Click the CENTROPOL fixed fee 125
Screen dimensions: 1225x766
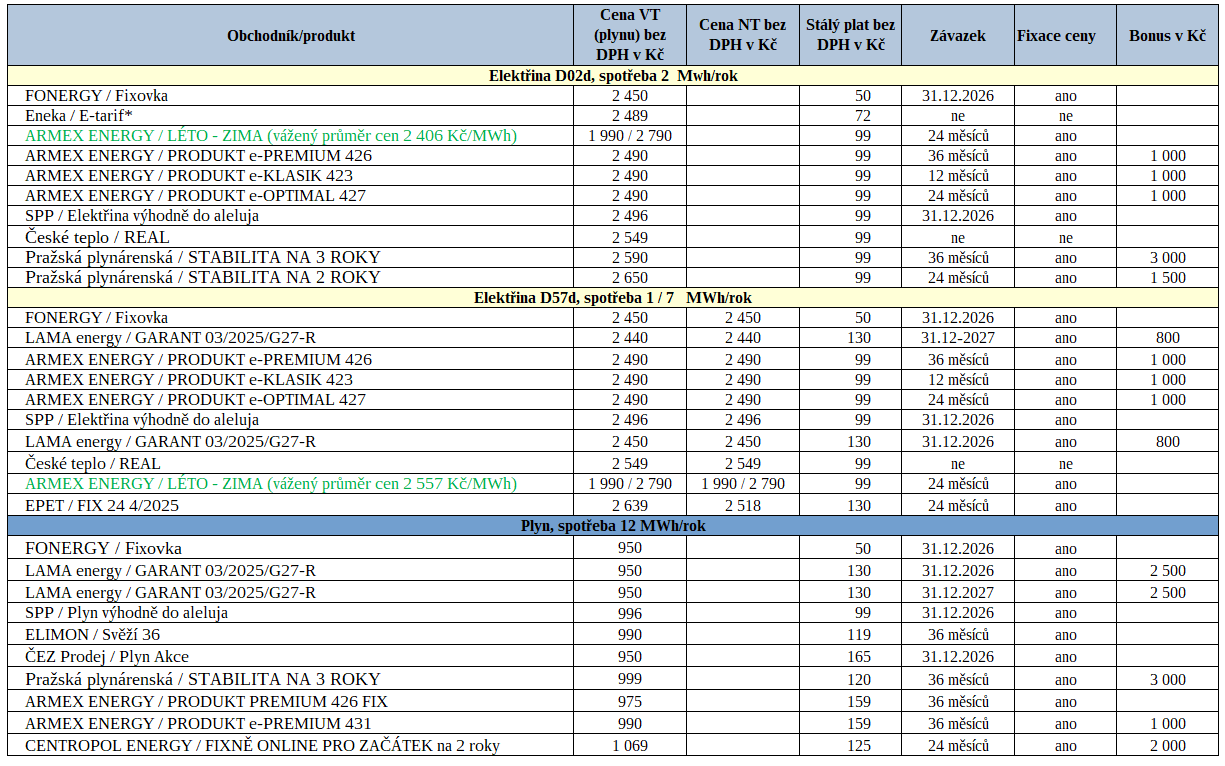(859, 746)
